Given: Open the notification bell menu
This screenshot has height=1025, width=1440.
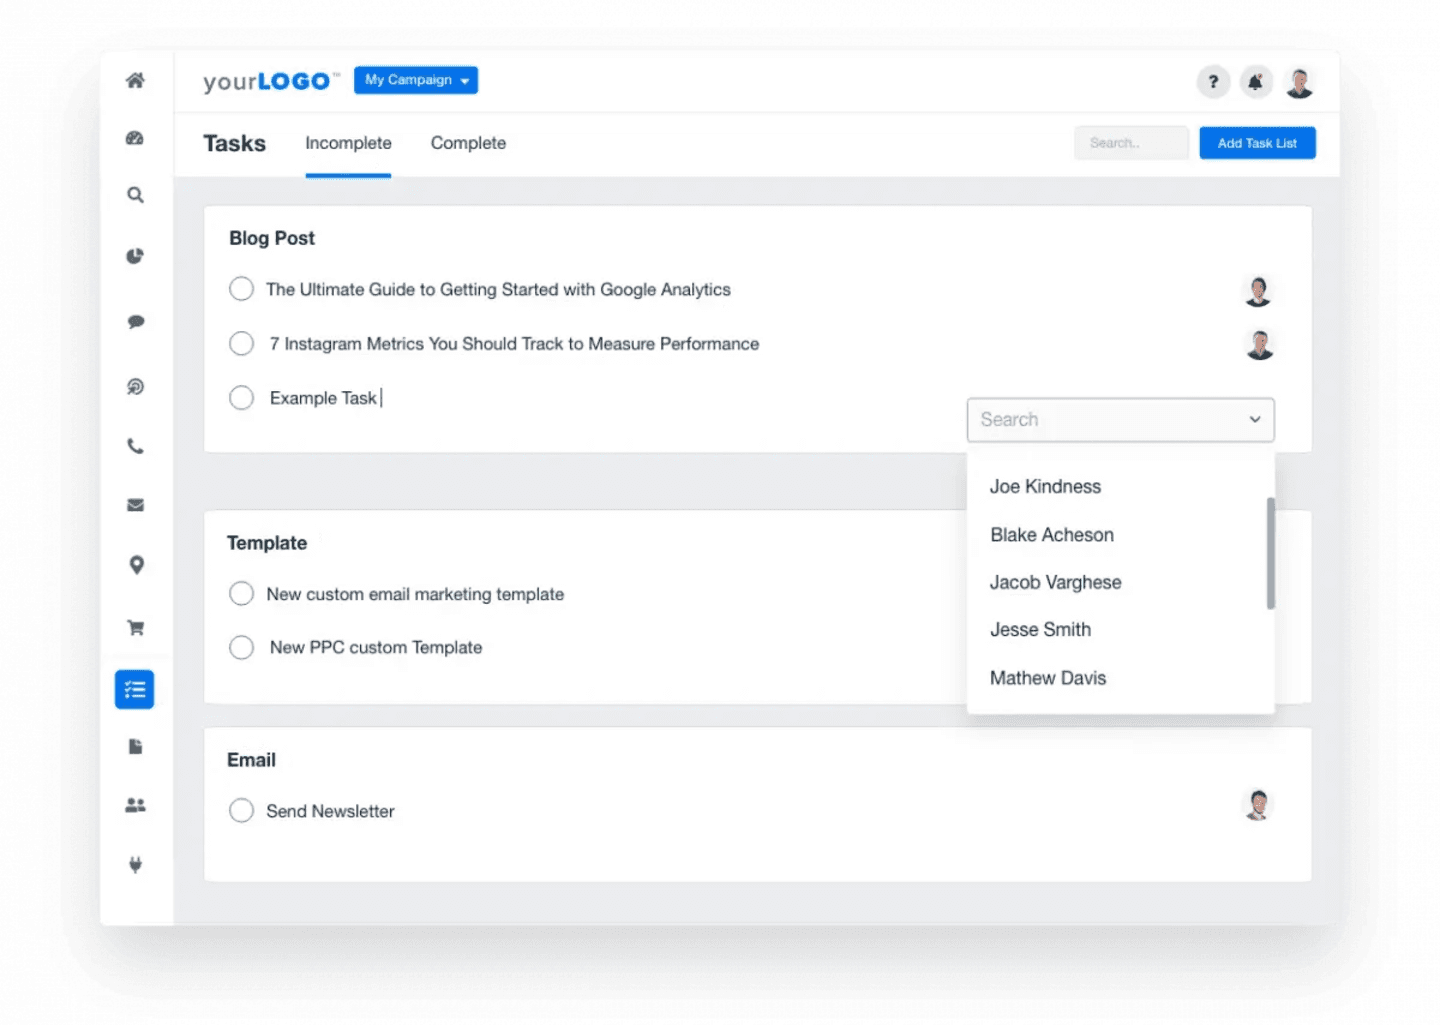Looking at the screenshot, I should (x=1256, y=82).
